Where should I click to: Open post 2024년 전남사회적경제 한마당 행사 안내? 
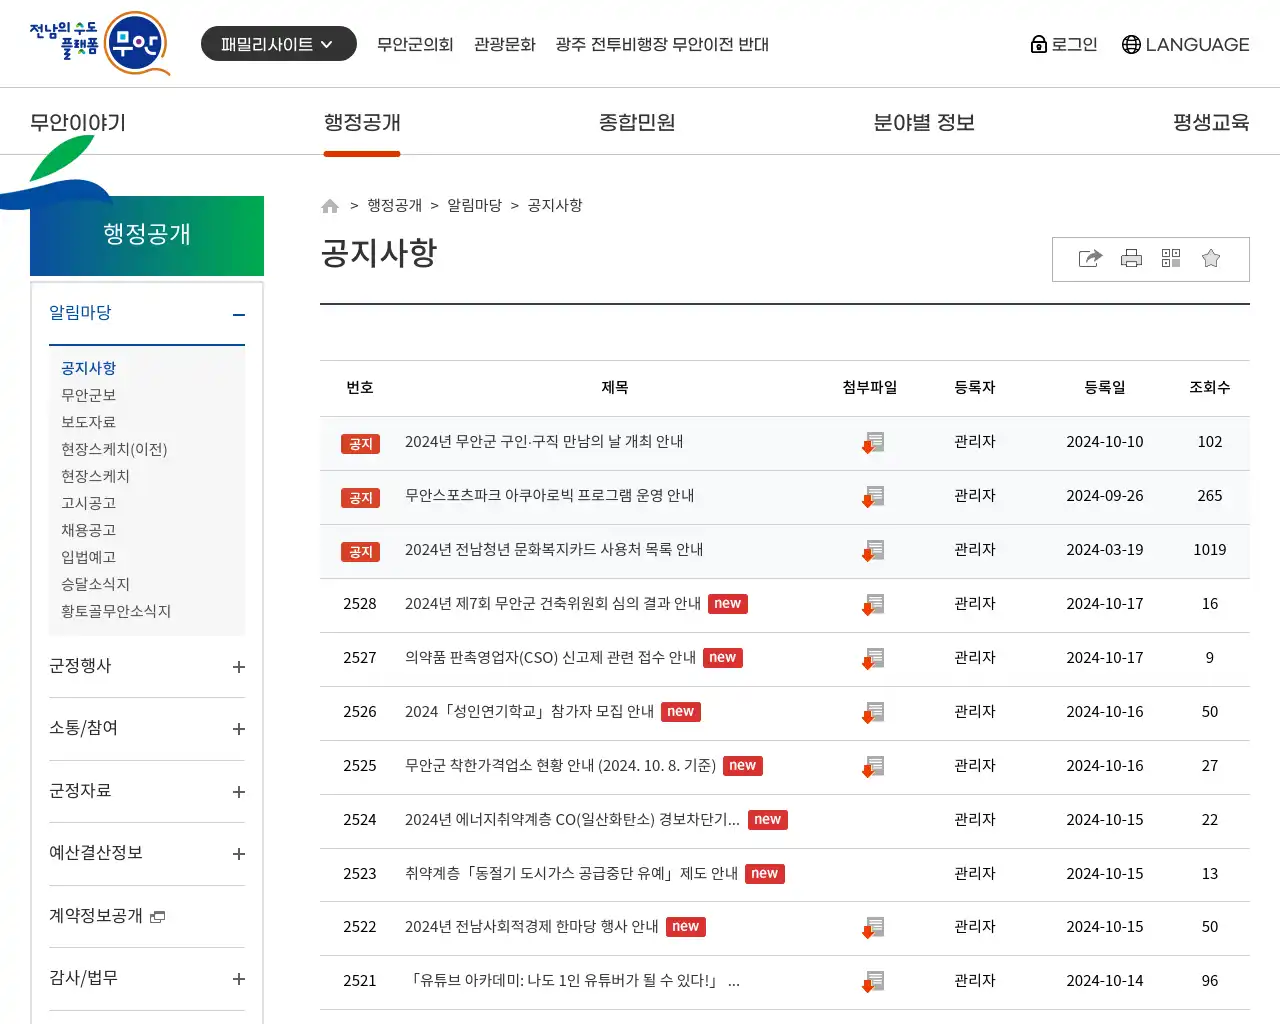532,927
